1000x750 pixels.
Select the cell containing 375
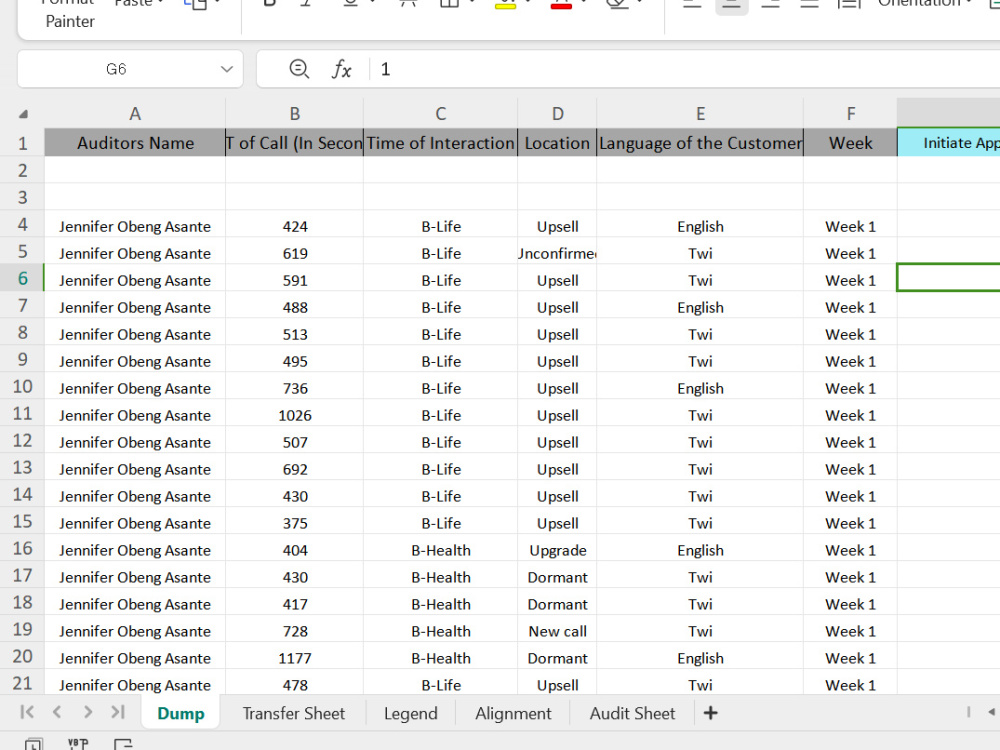(x=295, y=523)
